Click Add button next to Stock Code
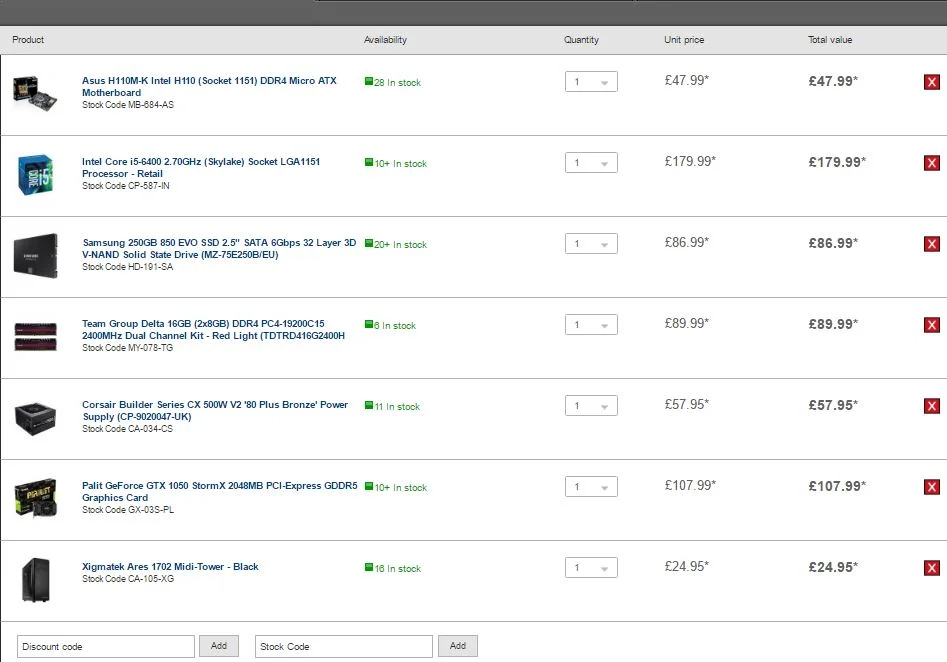This screenshot has width=947, height=662. (x=458, y=646)
